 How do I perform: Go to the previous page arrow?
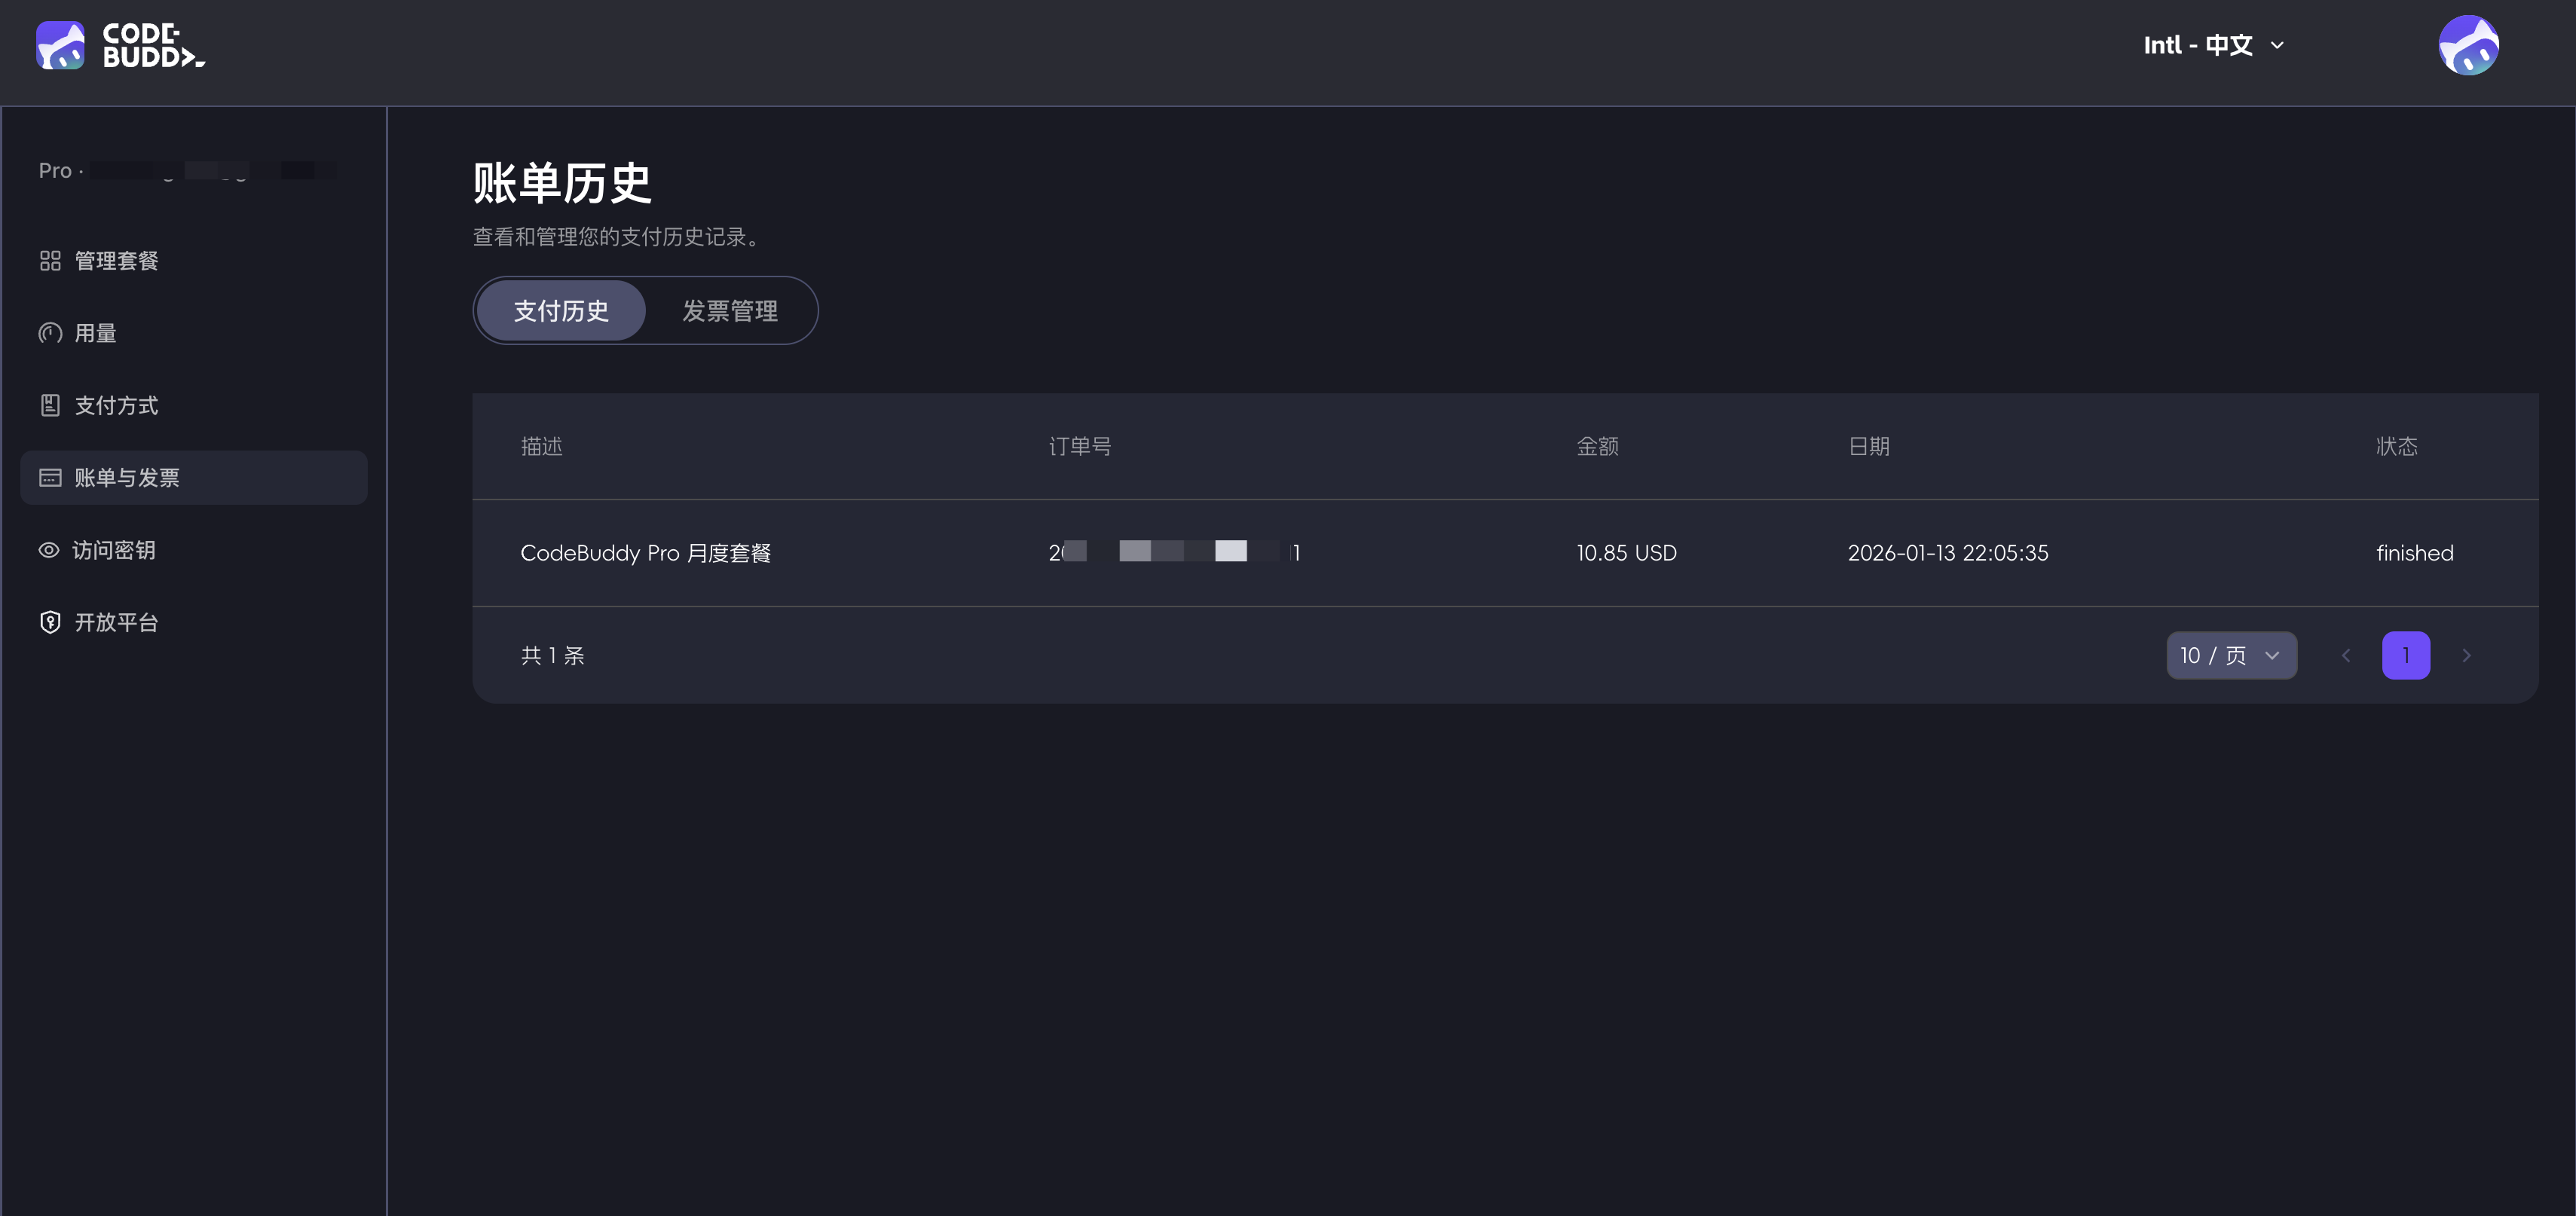2345,656
